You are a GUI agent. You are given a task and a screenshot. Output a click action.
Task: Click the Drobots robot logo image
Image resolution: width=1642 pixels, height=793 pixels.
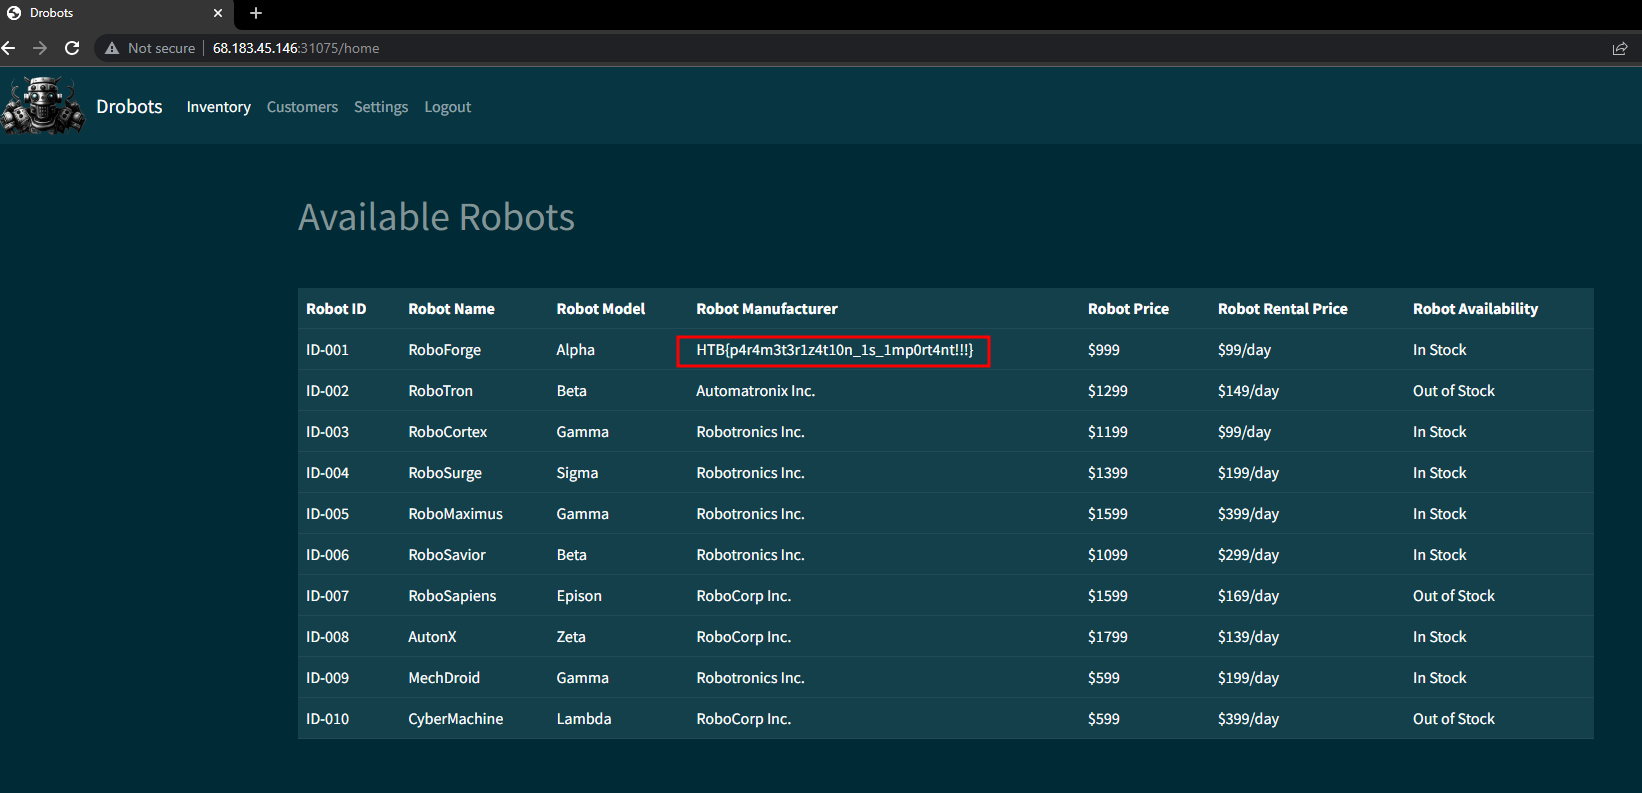tap(43, 106)
